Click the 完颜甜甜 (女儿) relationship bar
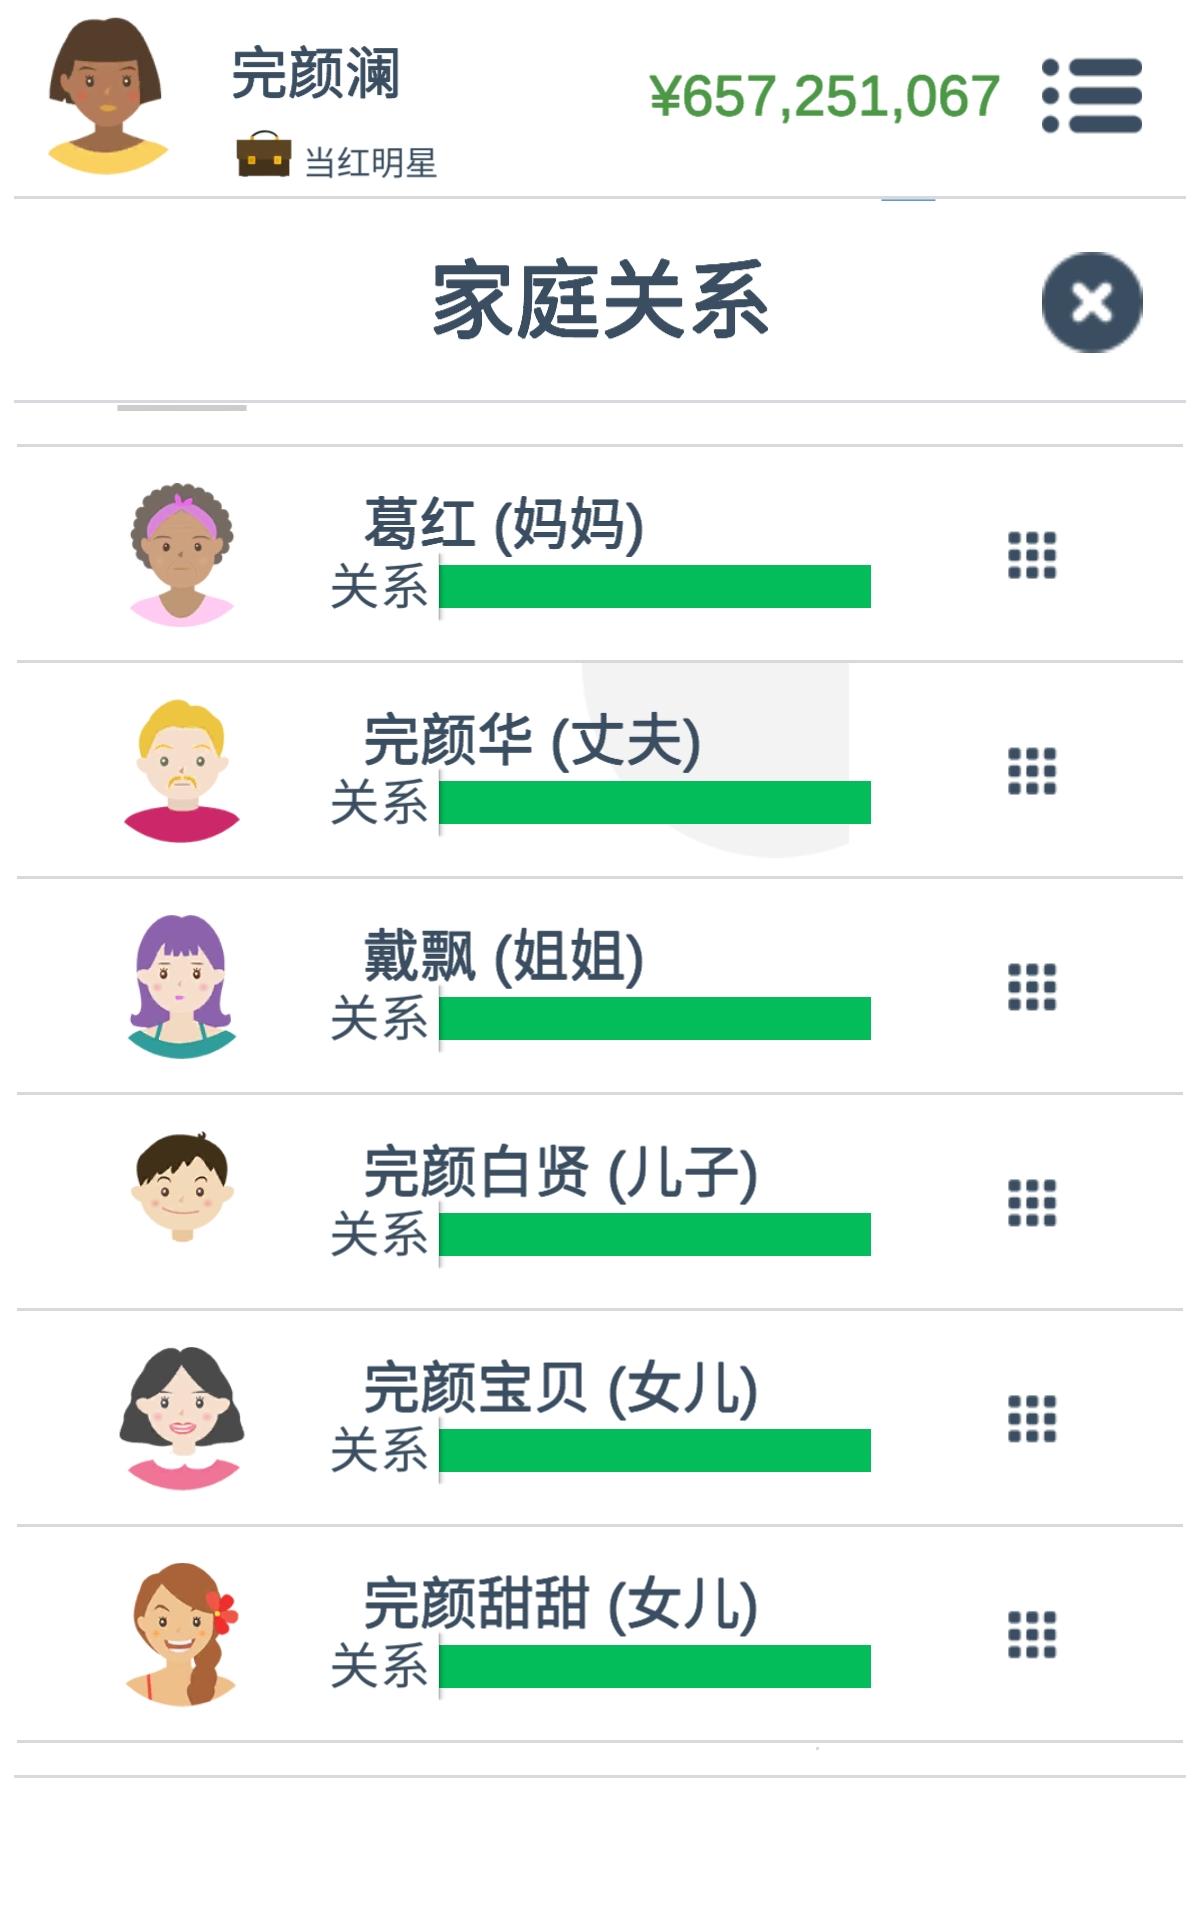Viewport: 1200px width, 1920px height. point(655,1666)
